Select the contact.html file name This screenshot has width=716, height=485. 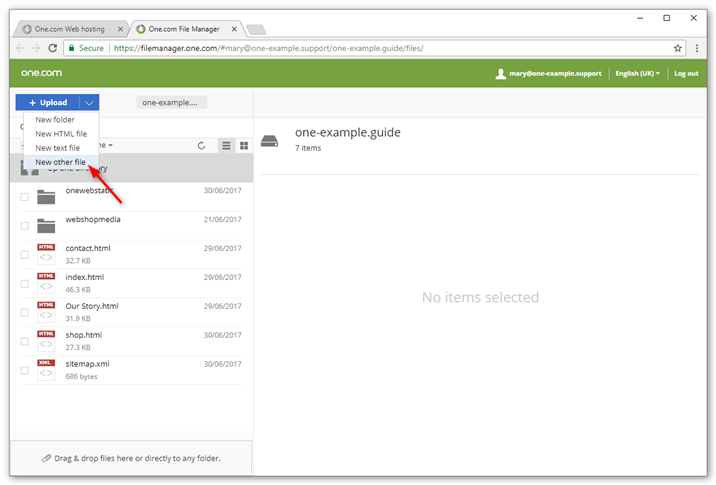pos(88,248)
